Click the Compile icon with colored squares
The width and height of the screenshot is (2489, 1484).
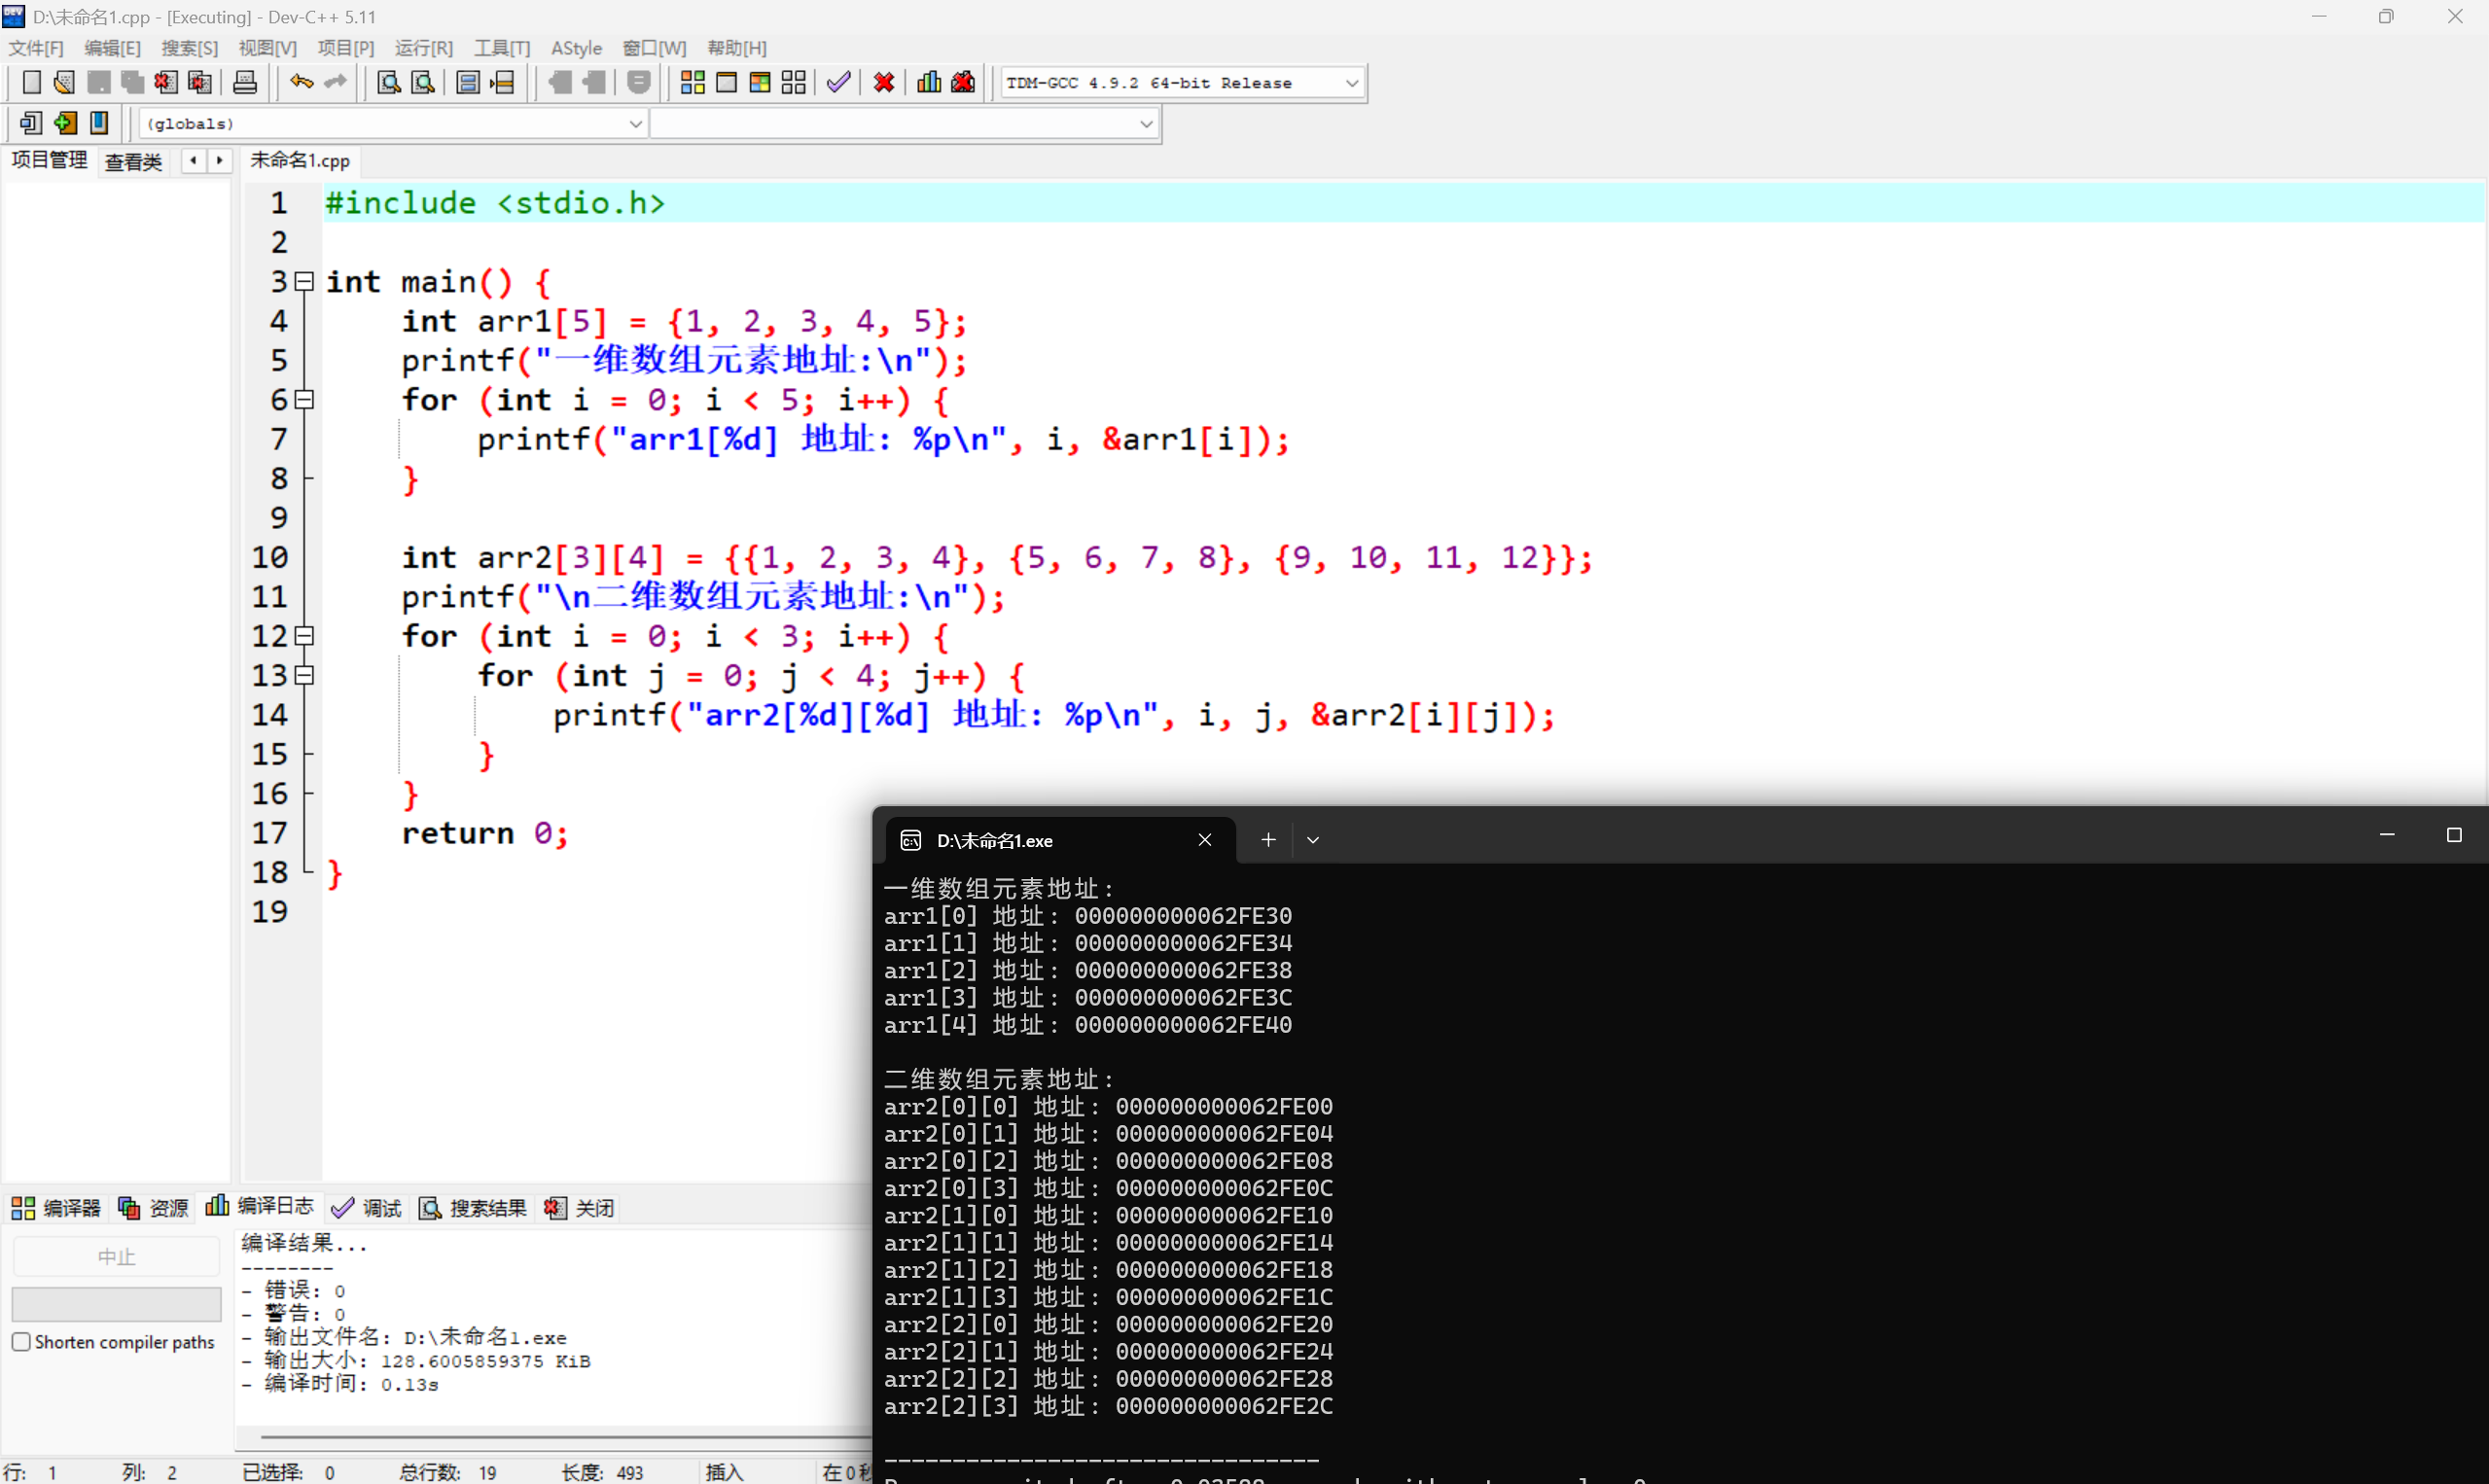(x=692, y=83)
